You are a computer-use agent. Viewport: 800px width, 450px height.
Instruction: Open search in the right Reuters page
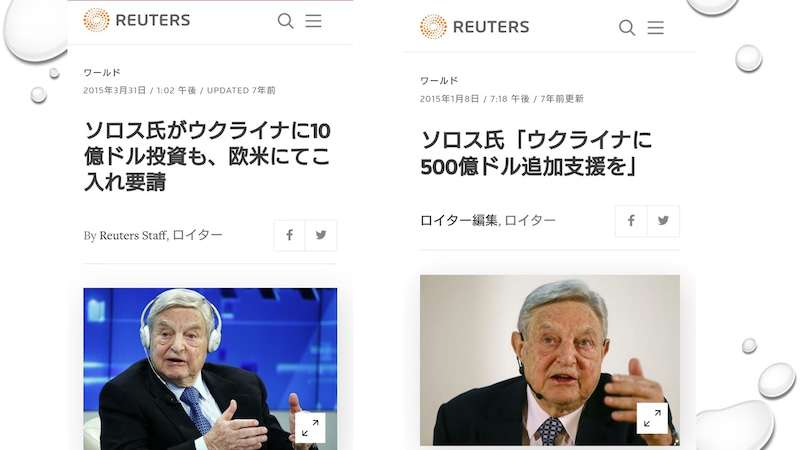click(x=627, y=28)
